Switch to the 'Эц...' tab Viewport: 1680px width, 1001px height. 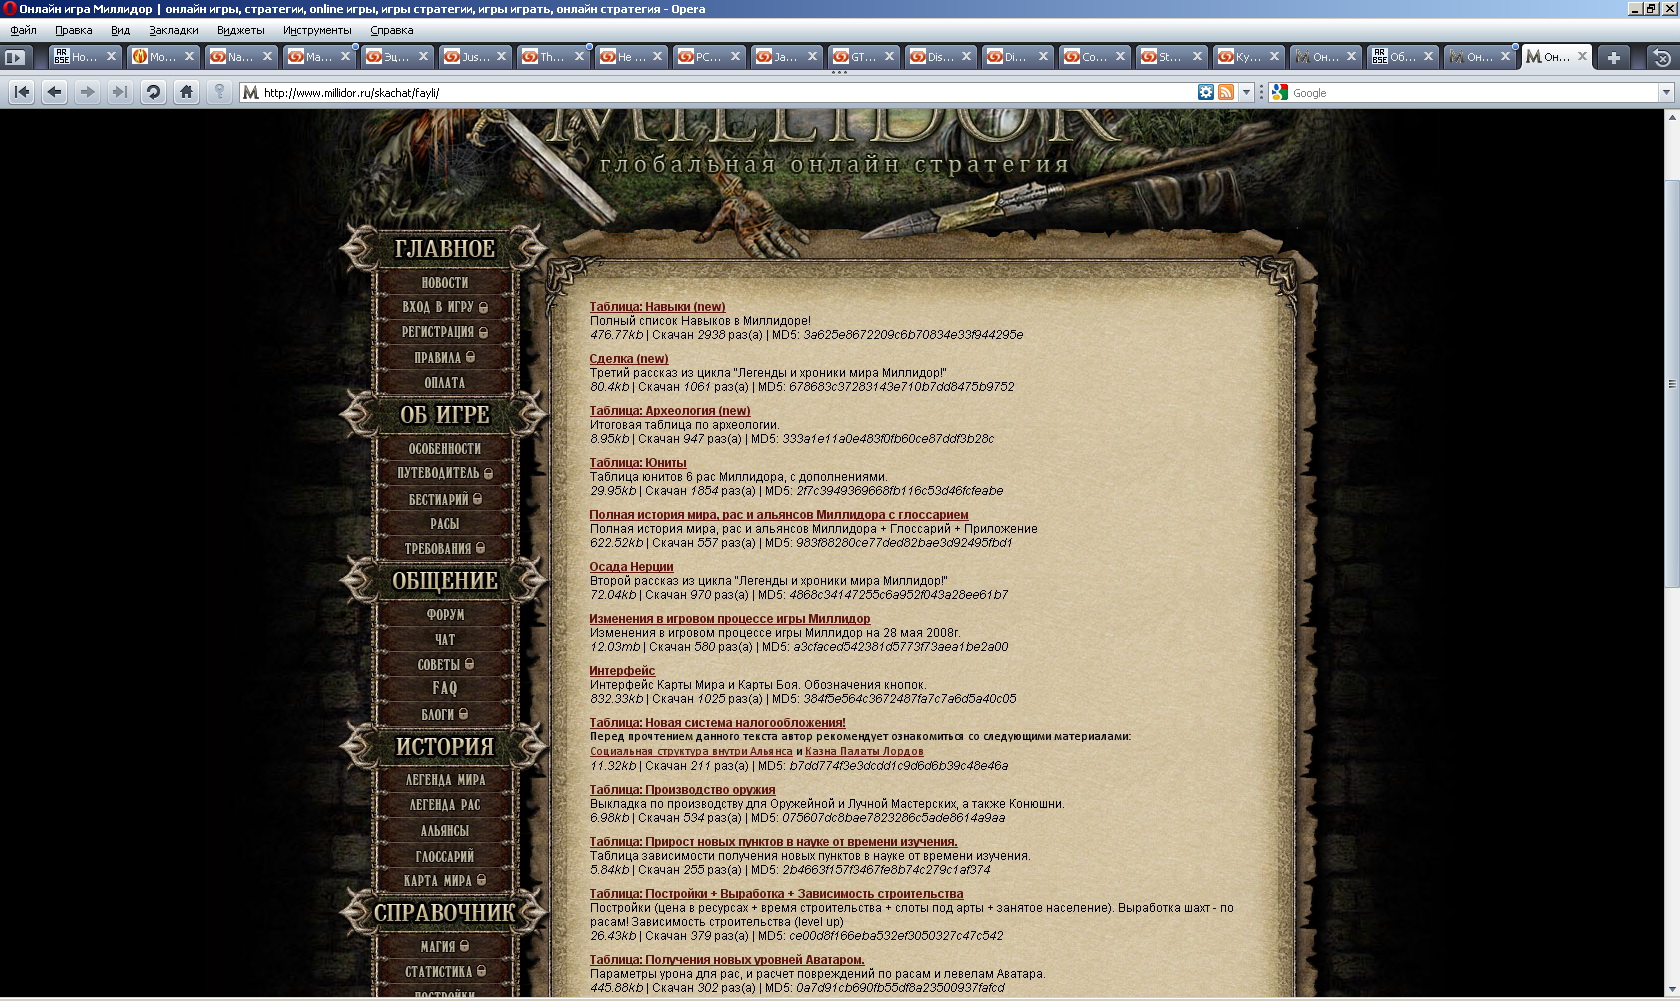398,57
